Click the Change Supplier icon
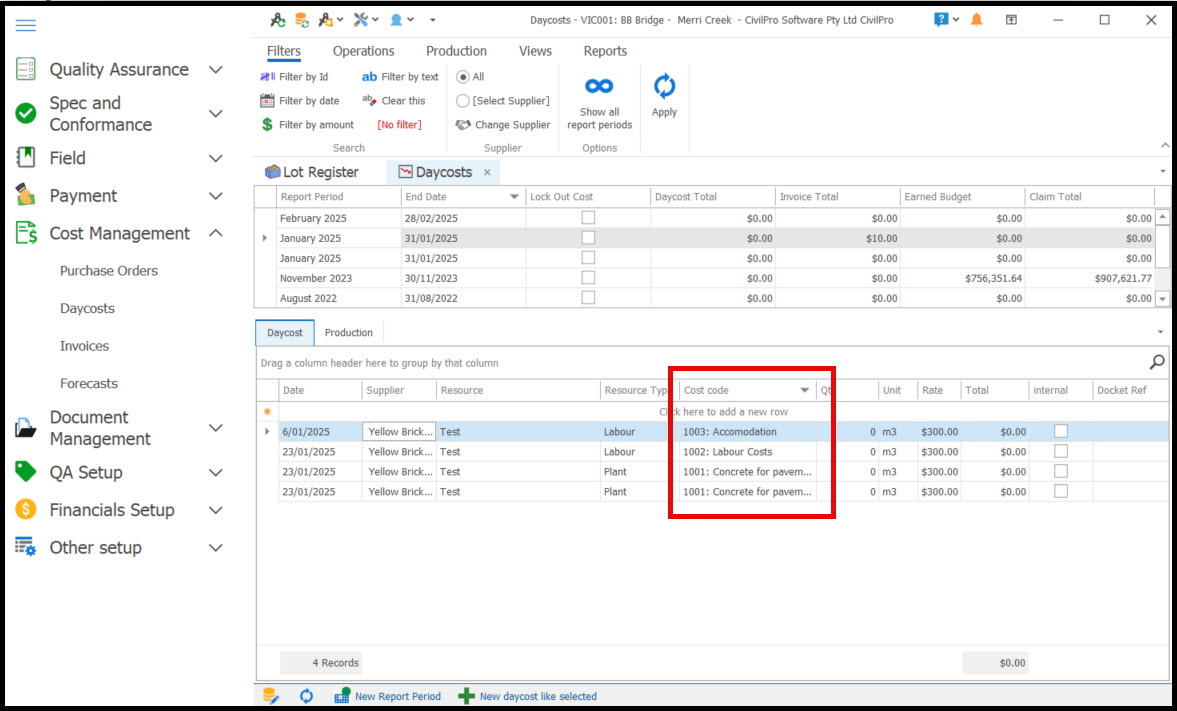This screenshot has width=1177, height=711. (x=463, y=125)
